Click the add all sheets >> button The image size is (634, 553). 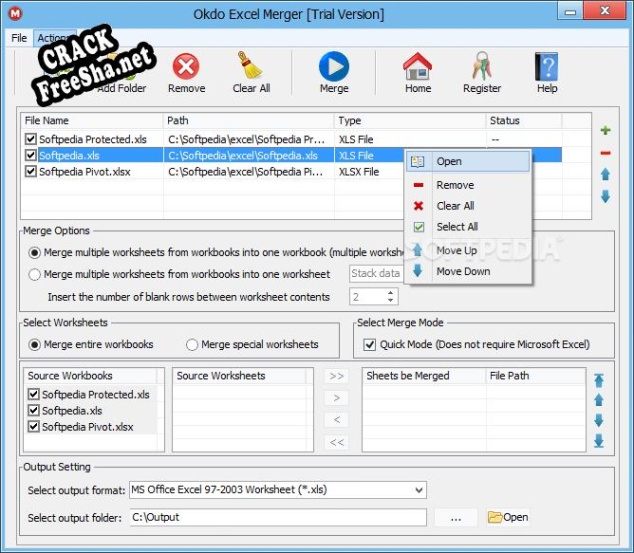(x=337, y=377)
